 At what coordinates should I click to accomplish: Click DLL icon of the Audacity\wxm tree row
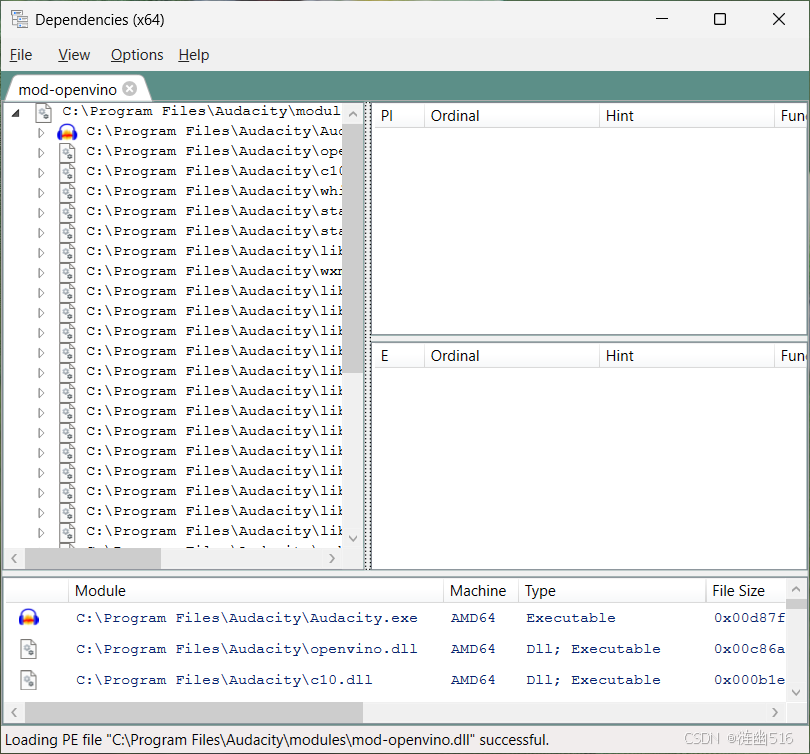(x=67, y=273)
